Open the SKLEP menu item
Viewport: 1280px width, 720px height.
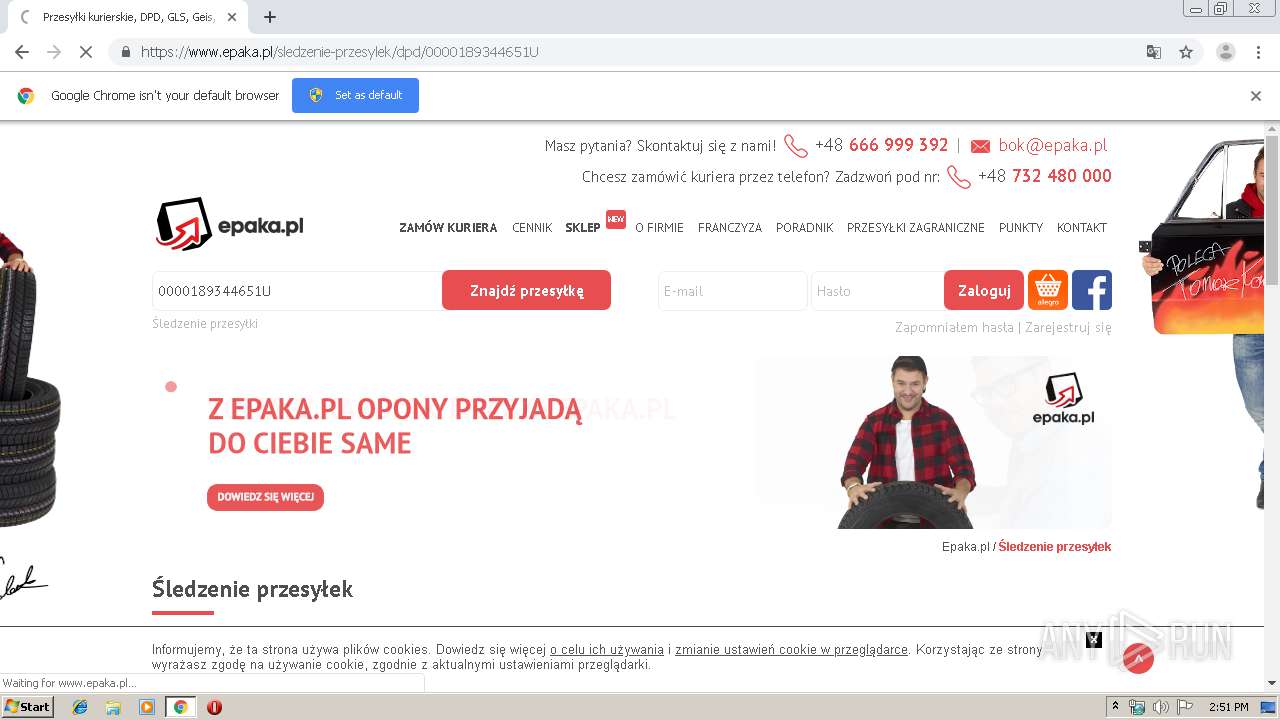[583, 228]
